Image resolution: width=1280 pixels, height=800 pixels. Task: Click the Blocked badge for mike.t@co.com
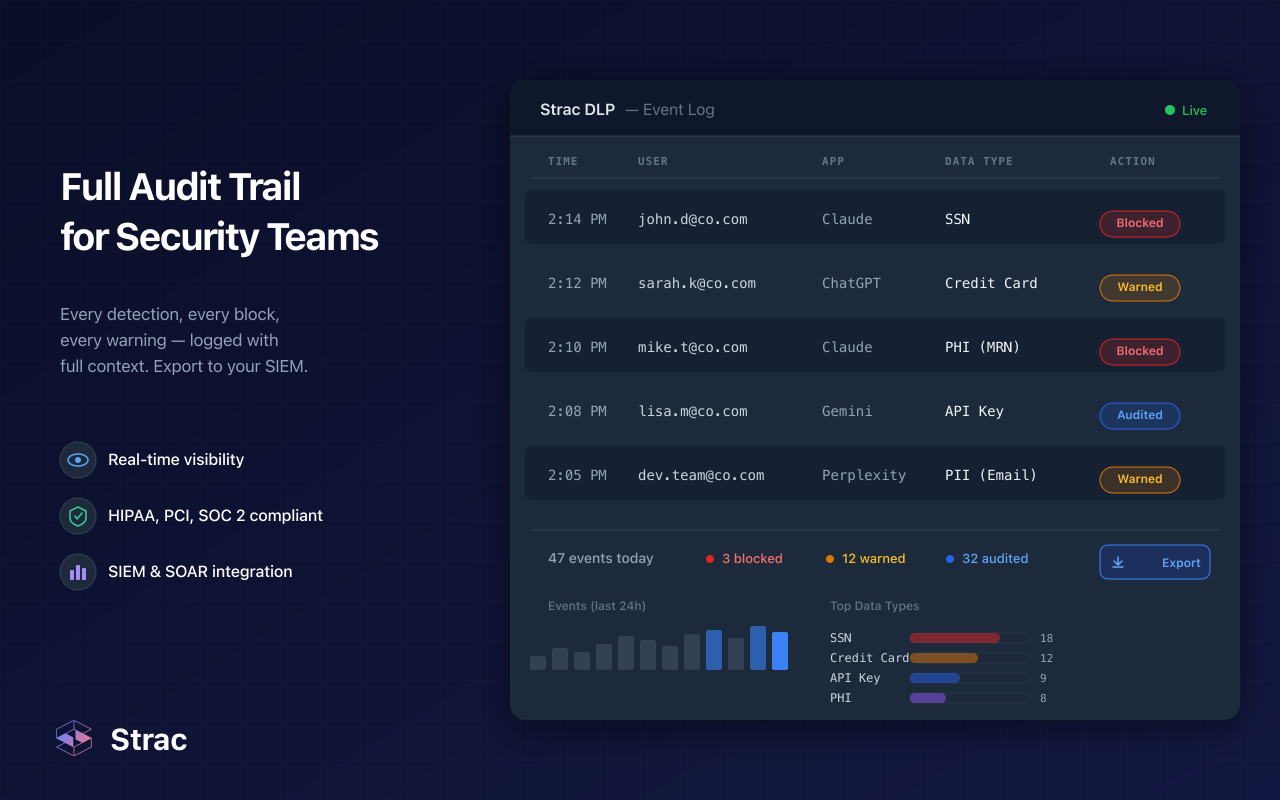coord(1140,352)
